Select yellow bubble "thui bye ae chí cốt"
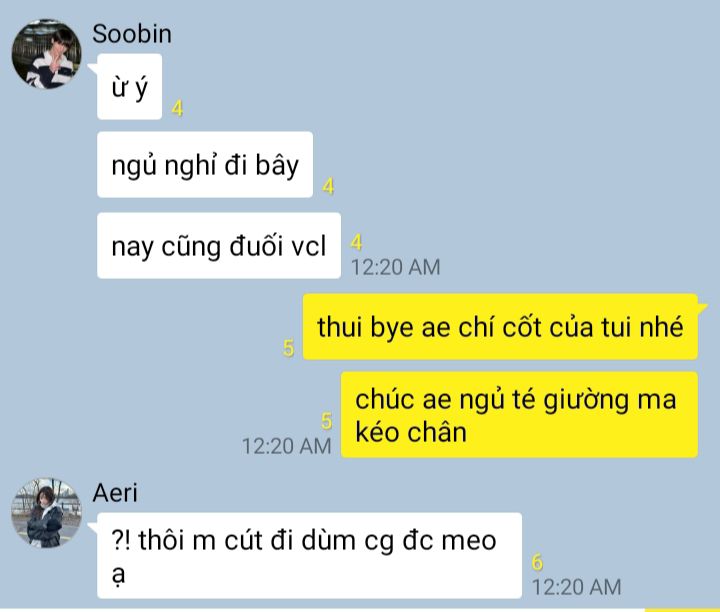This screenshot has height=612, width=720. click(x=501, y=327)
